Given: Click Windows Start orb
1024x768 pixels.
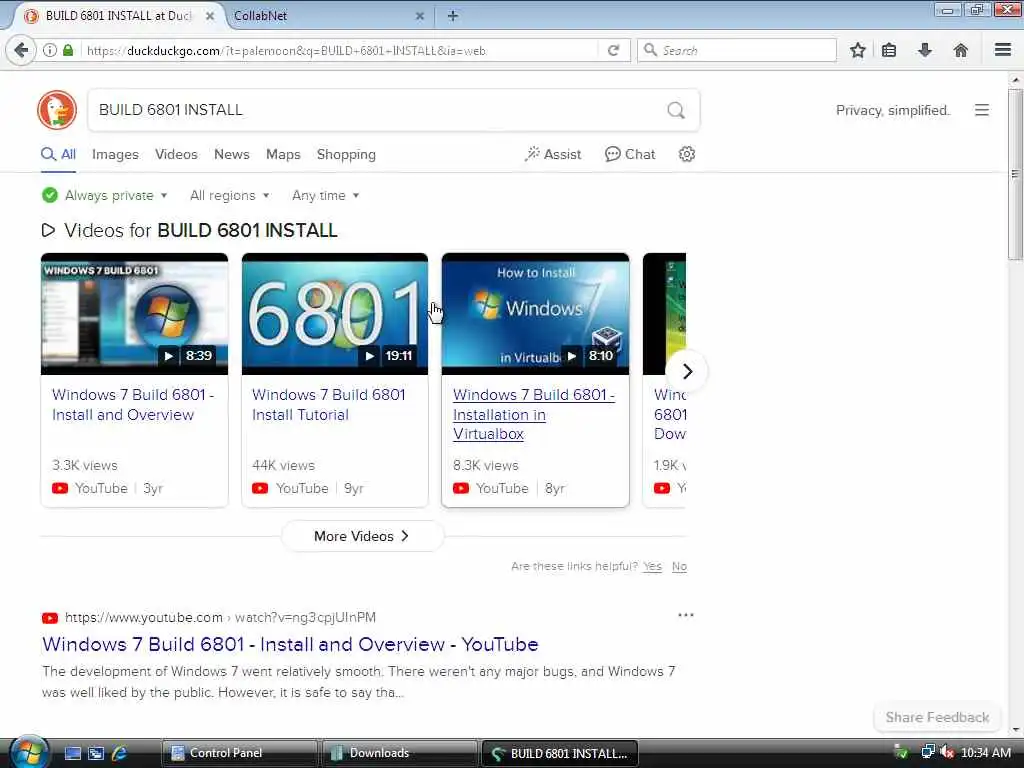Looking at the screenshot, I should point(29,752).
